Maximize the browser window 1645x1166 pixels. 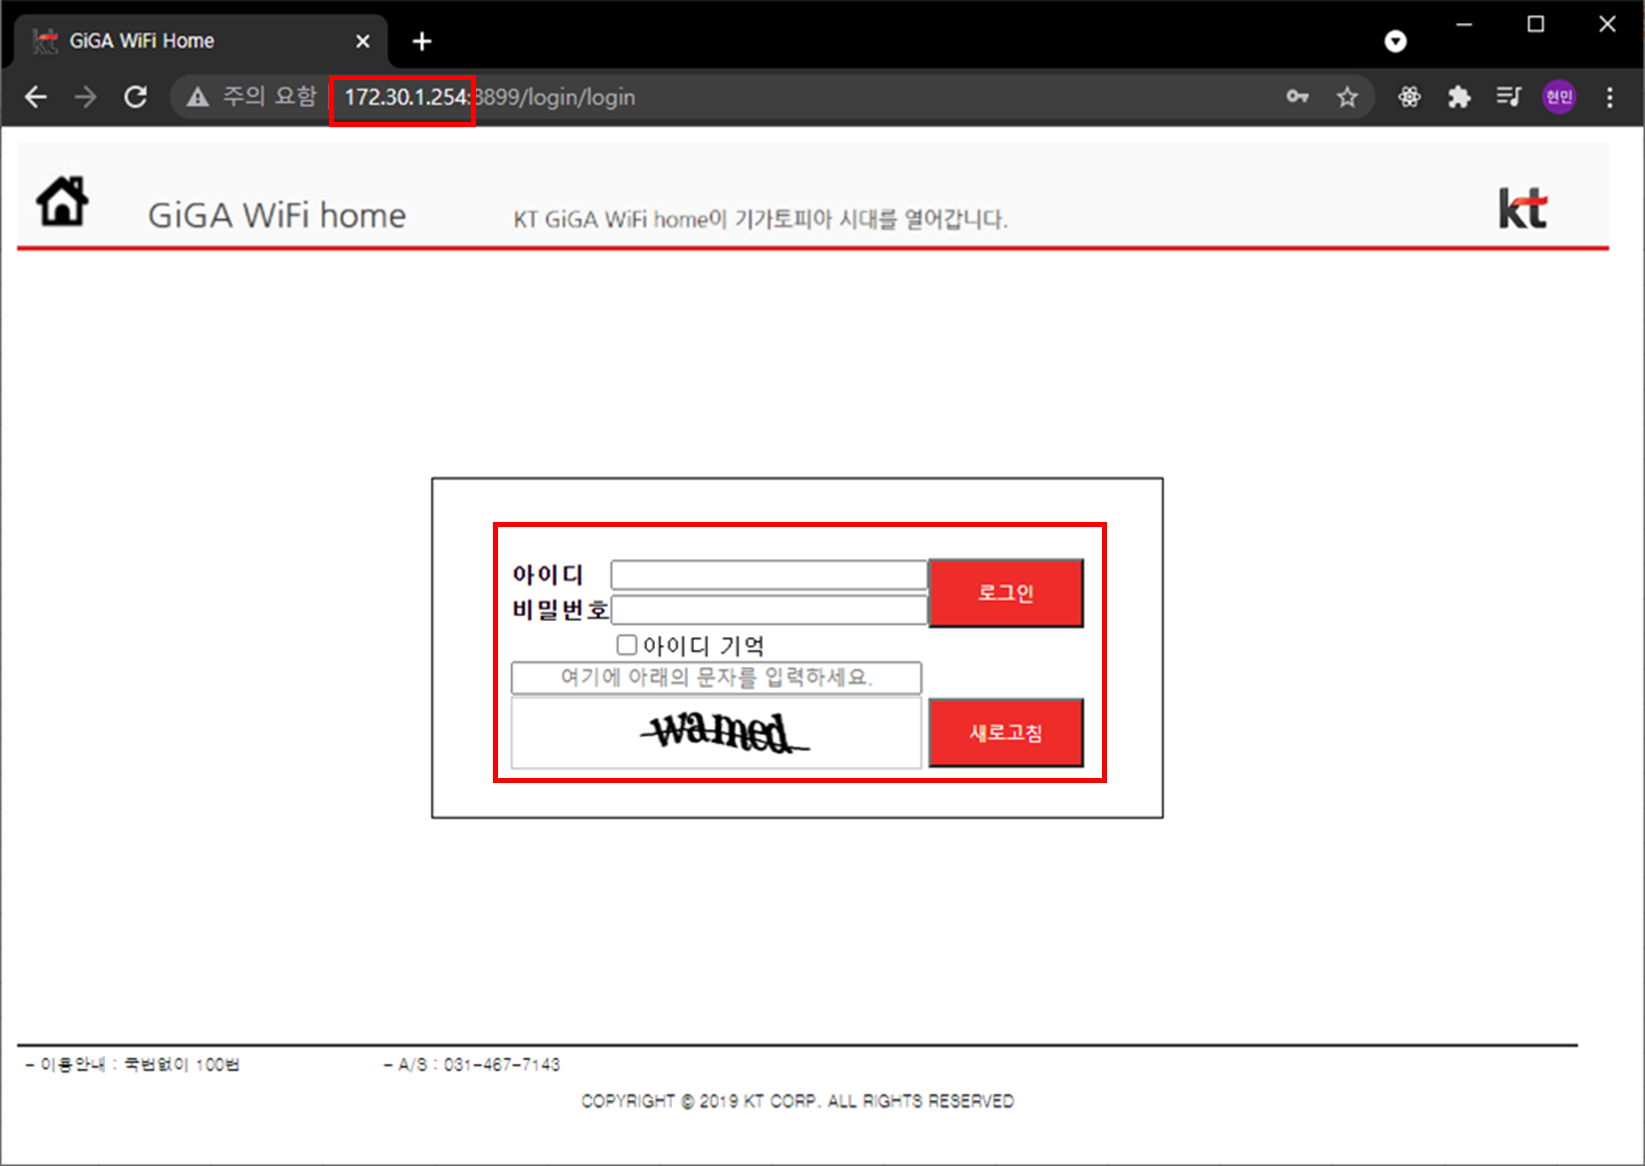1536,24
